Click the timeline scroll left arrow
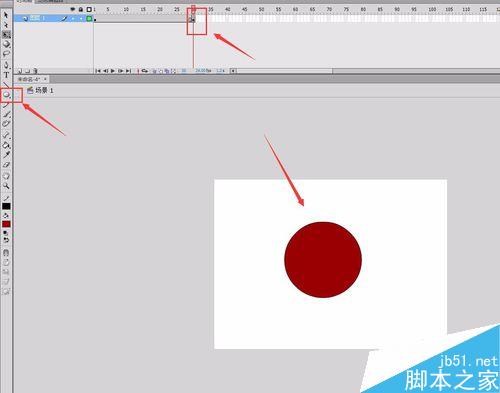Screen dimensions: 500x393 coord(234,71)
